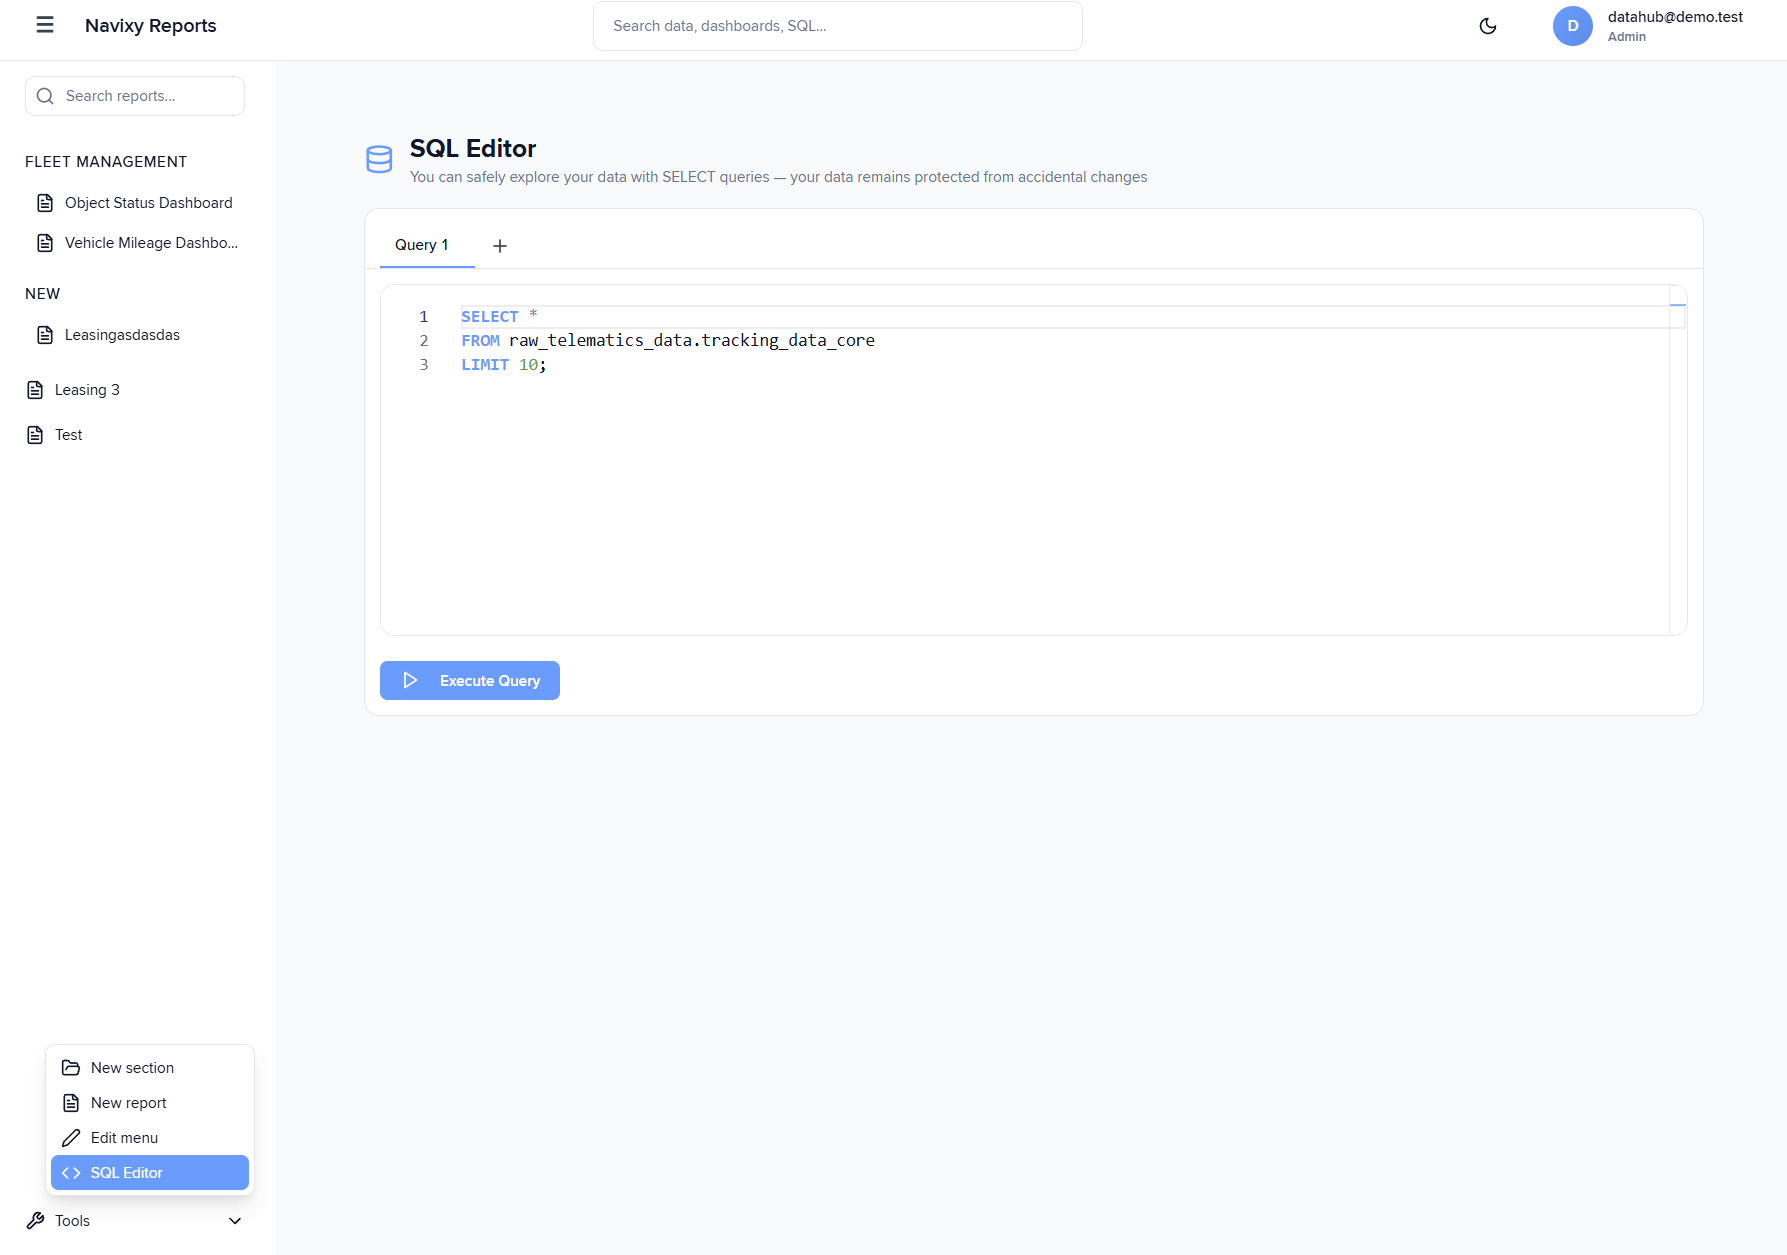The image size is (1787, 1255).
Task: Collapse the Tools menu chevron
Action: 235,1221
